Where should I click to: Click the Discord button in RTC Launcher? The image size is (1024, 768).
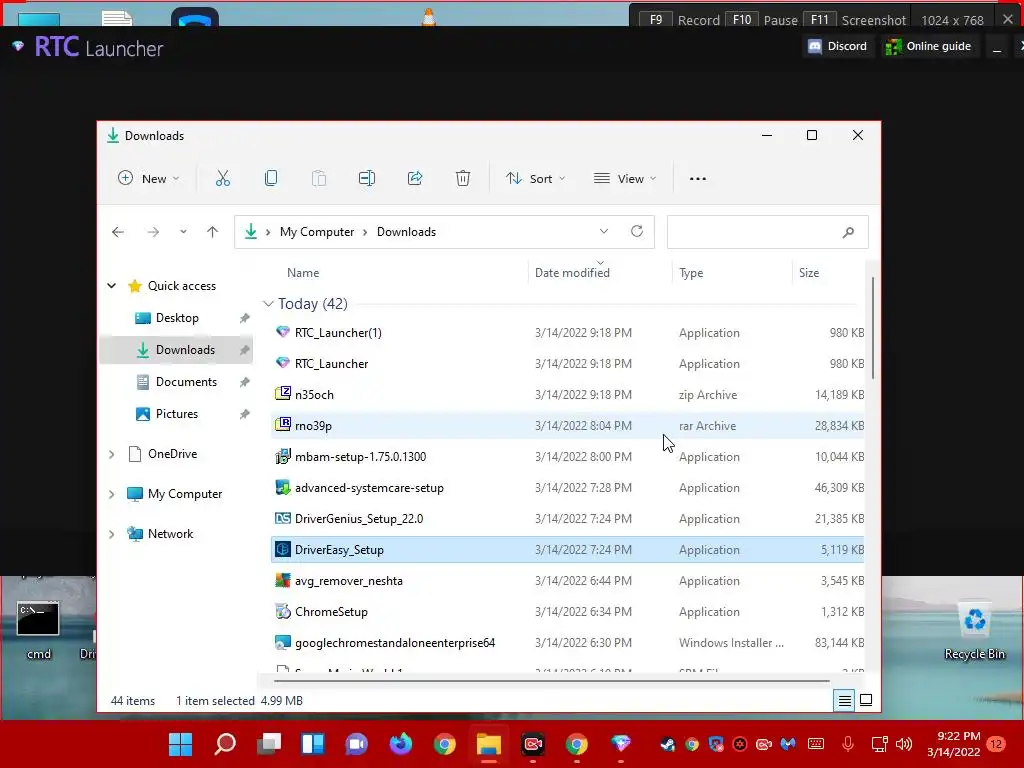tap(838, 46)
